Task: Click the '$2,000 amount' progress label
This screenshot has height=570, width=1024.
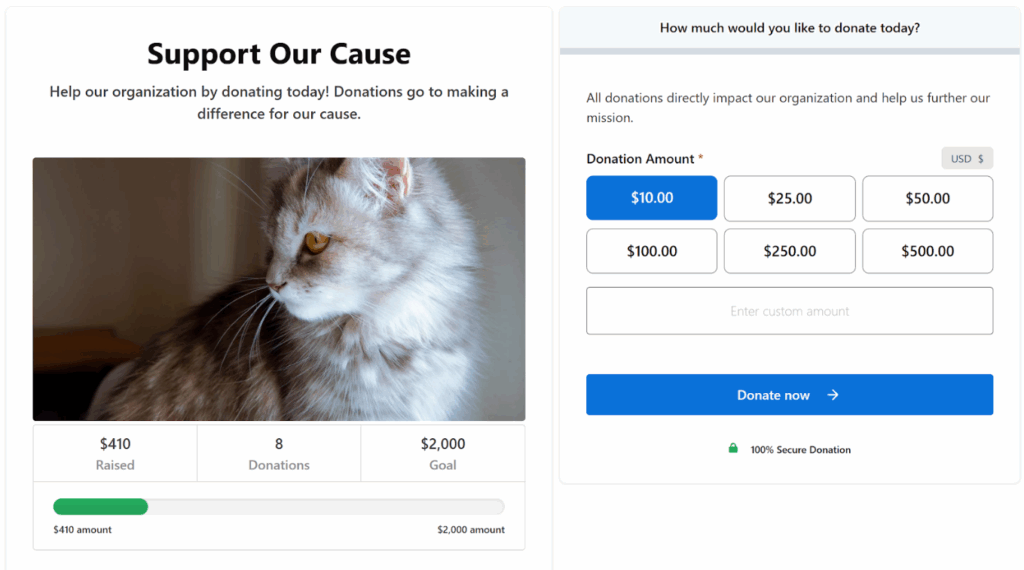Action: tap(470, 530)
